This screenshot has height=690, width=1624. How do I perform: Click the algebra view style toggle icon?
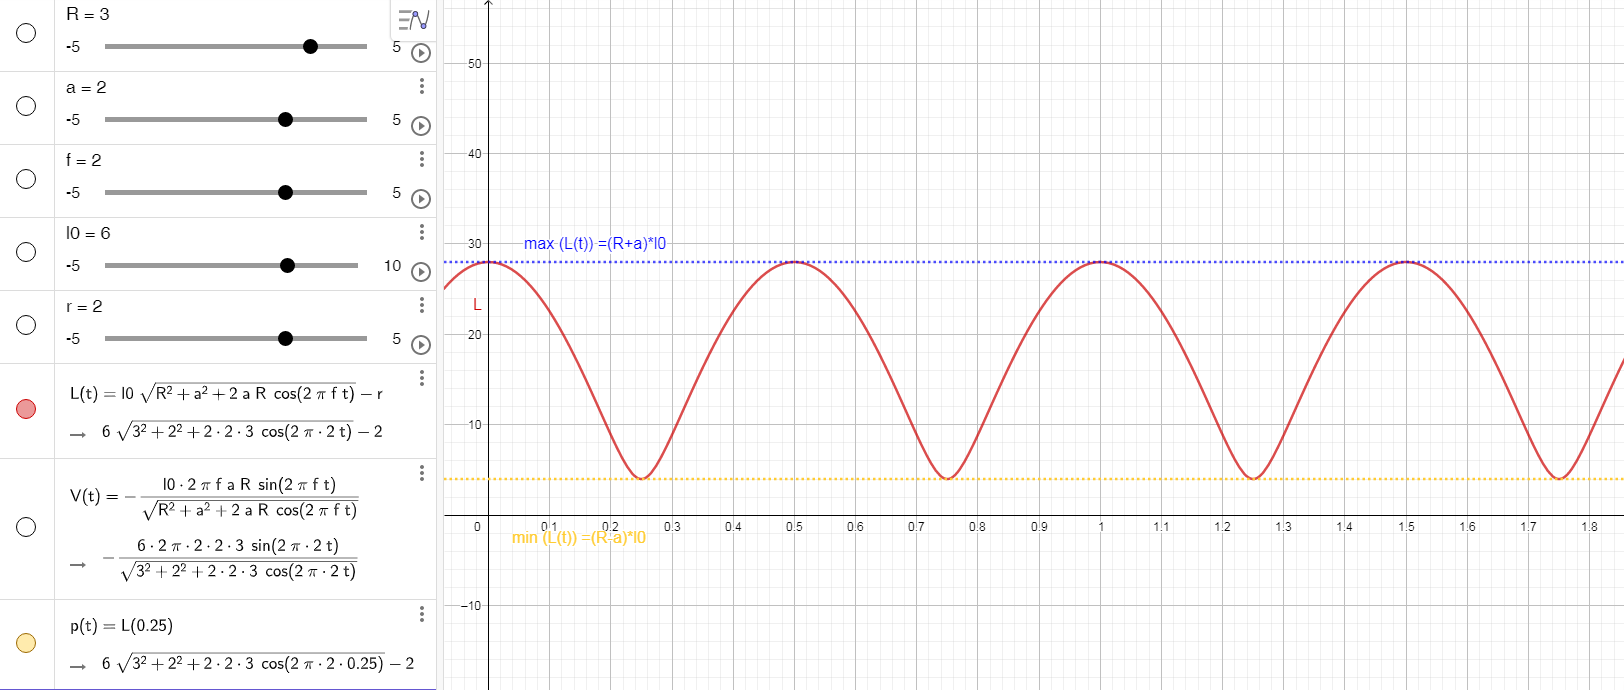click(x=413, y=19)
